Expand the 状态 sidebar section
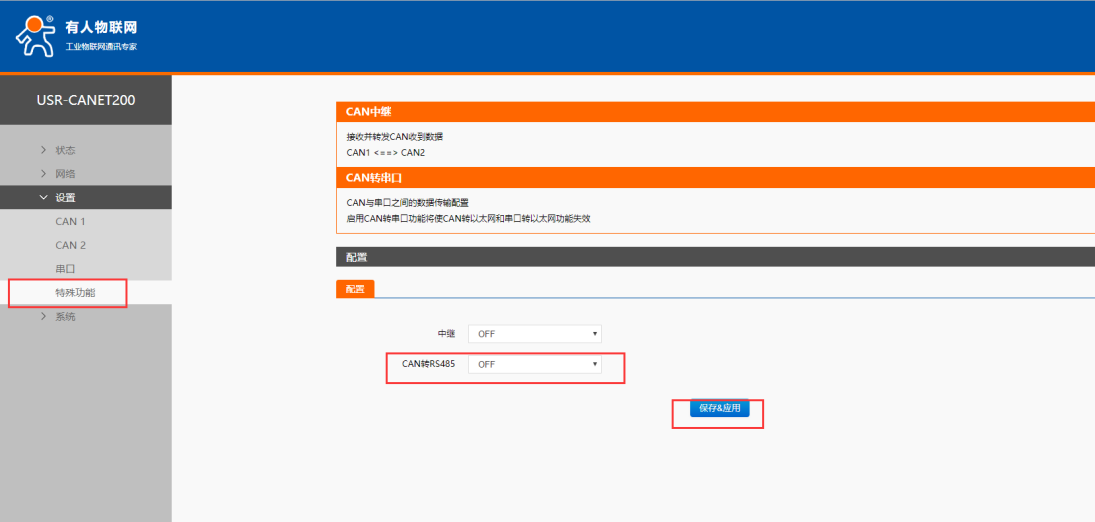The image size is (1095, 522). [65, 150]
